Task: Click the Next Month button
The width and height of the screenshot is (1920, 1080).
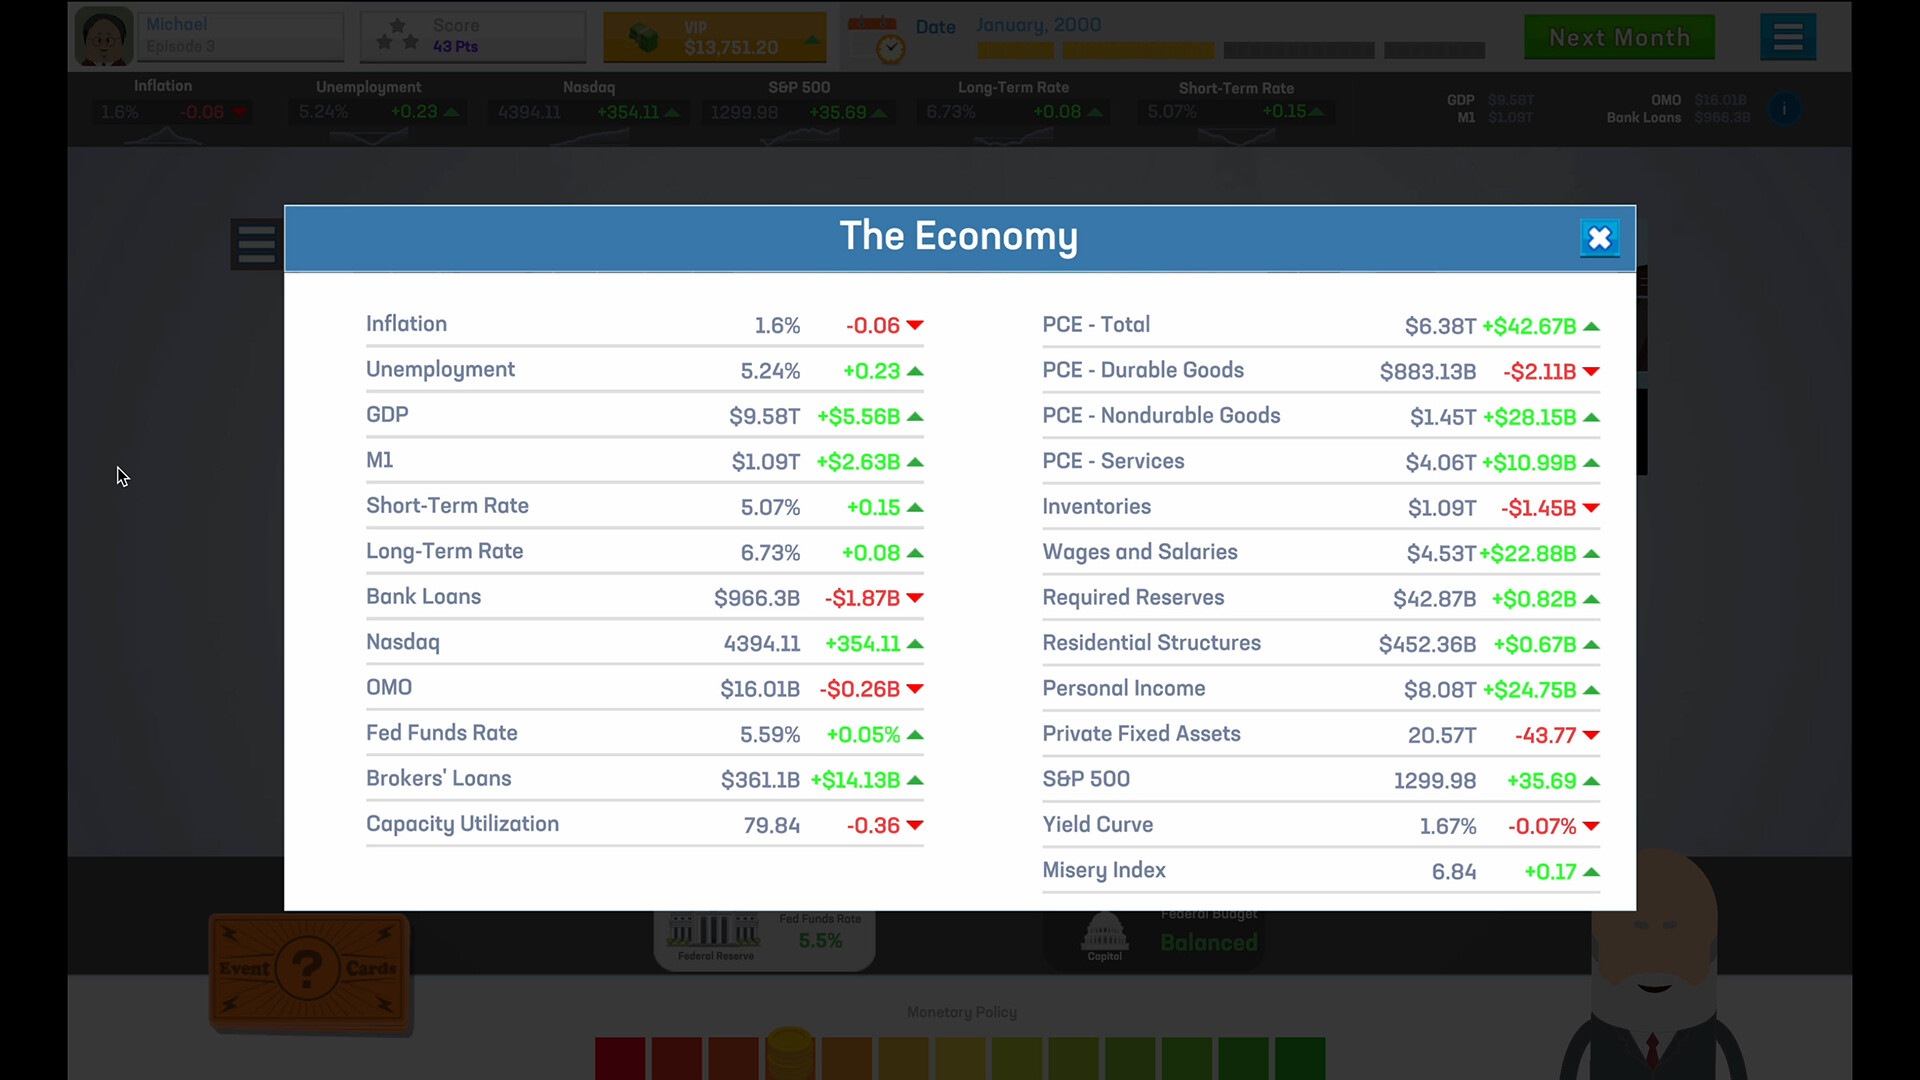Action: pos(1618,38)
